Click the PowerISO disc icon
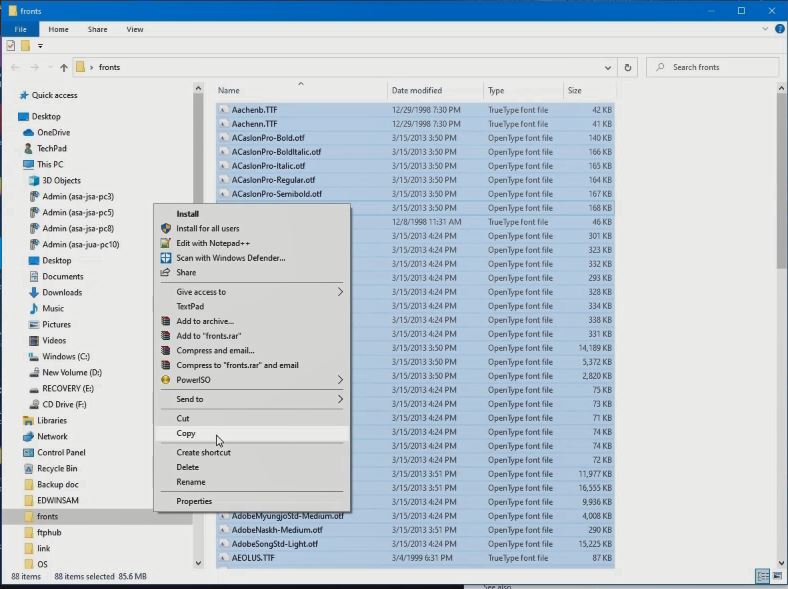Screen dimensions: 788x589 coord(166,380)
